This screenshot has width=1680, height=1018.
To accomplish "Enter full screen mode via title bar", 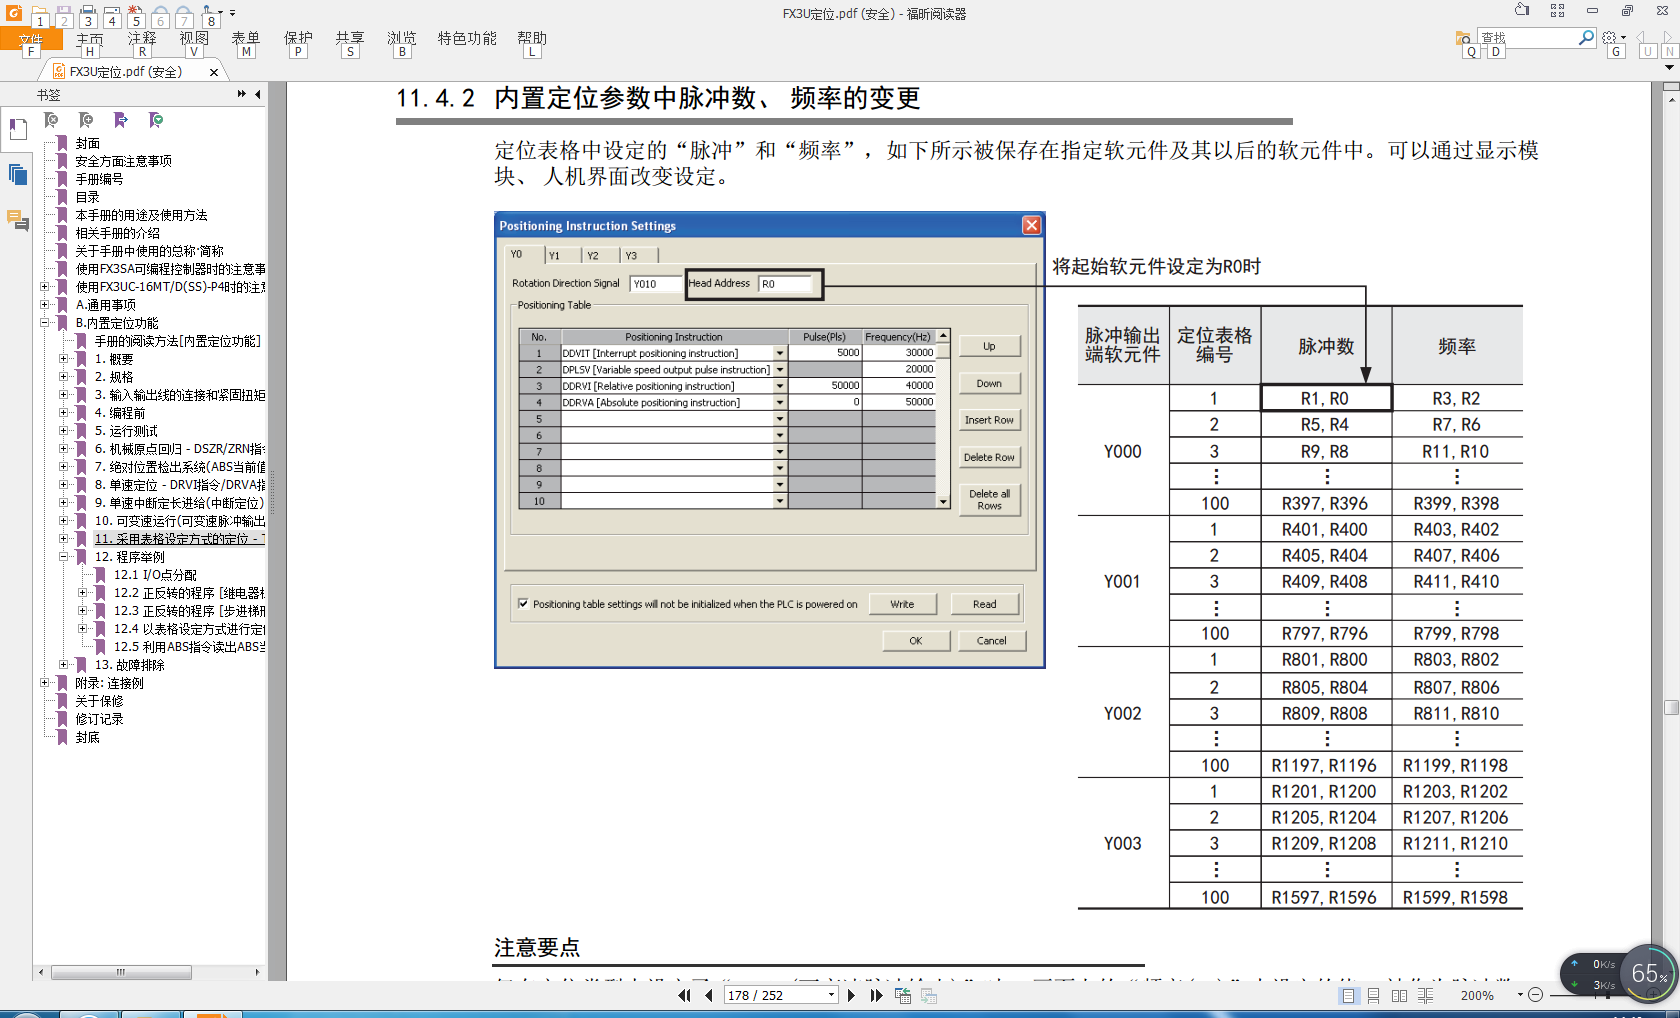I will [1557, 11].
